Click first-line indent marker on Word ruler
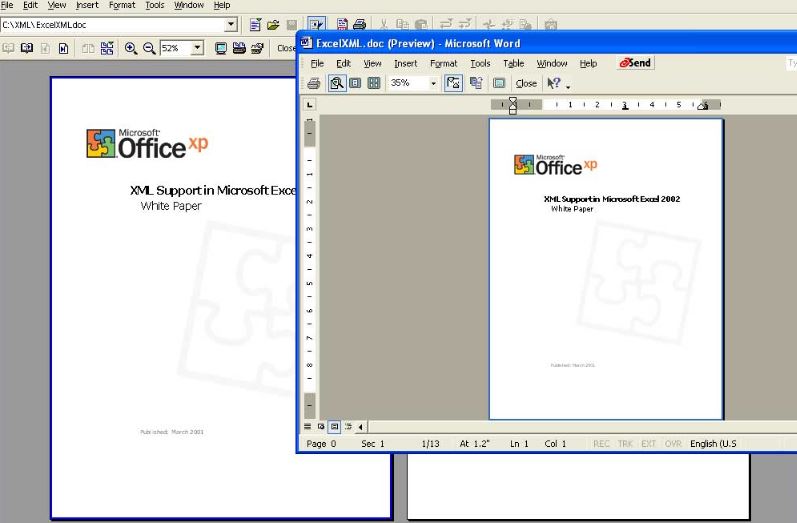The image size is (797, 523). pos(513,101)
